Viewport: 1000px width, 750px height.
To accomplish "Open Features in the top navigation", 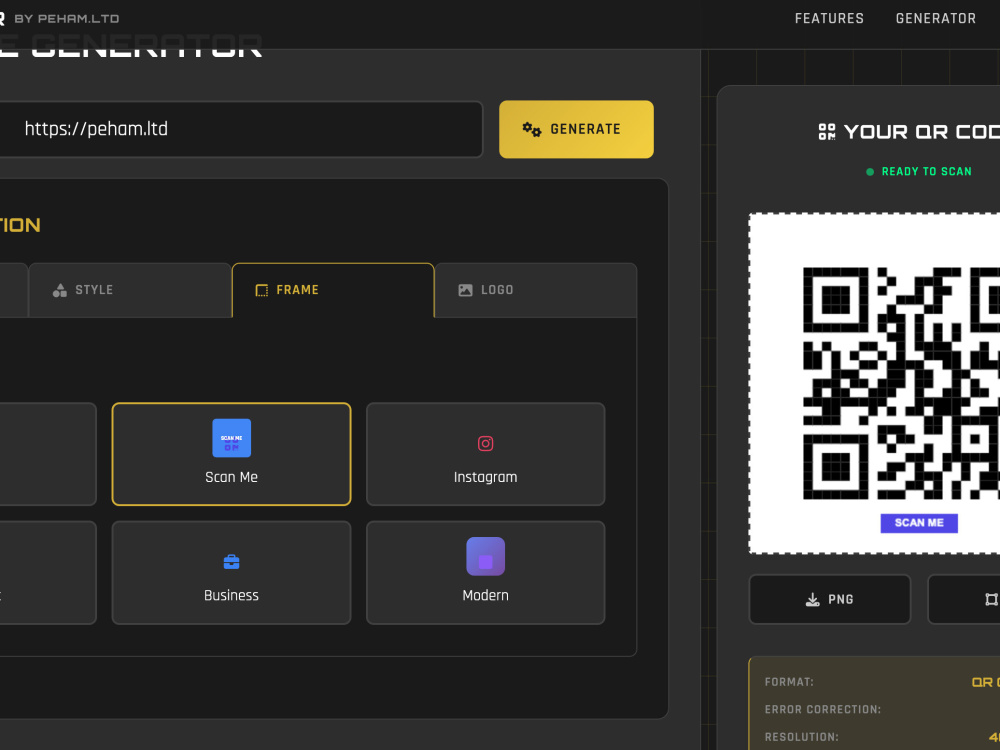I will click(x=829, y=18).
